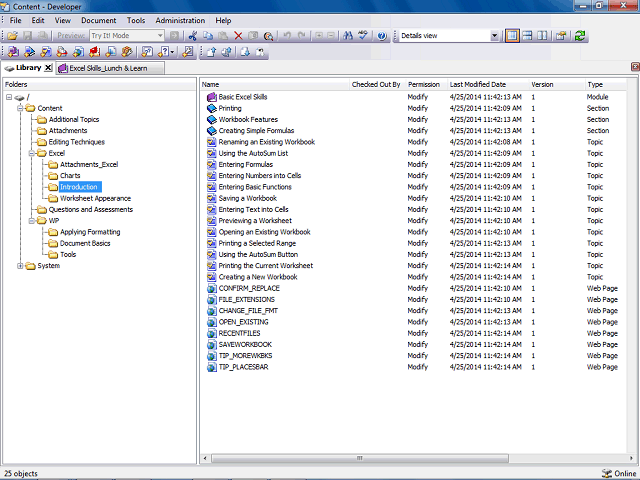This screenshot has width=640, height=480.
Task: Sort by the Permission column header
Action: click(x=427, y=84)
